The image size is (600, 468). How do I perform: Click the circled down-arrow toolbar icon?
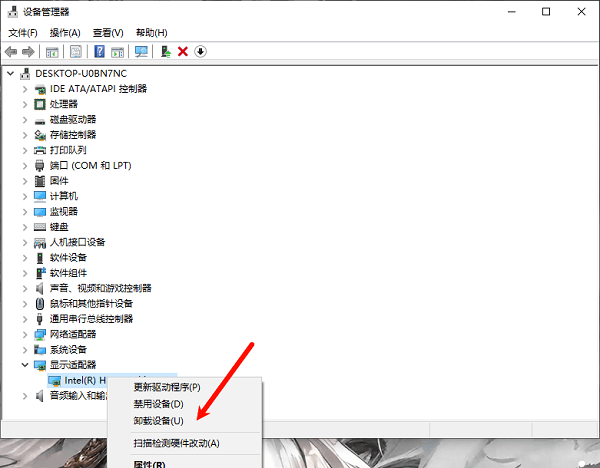[x=200, y=51]
